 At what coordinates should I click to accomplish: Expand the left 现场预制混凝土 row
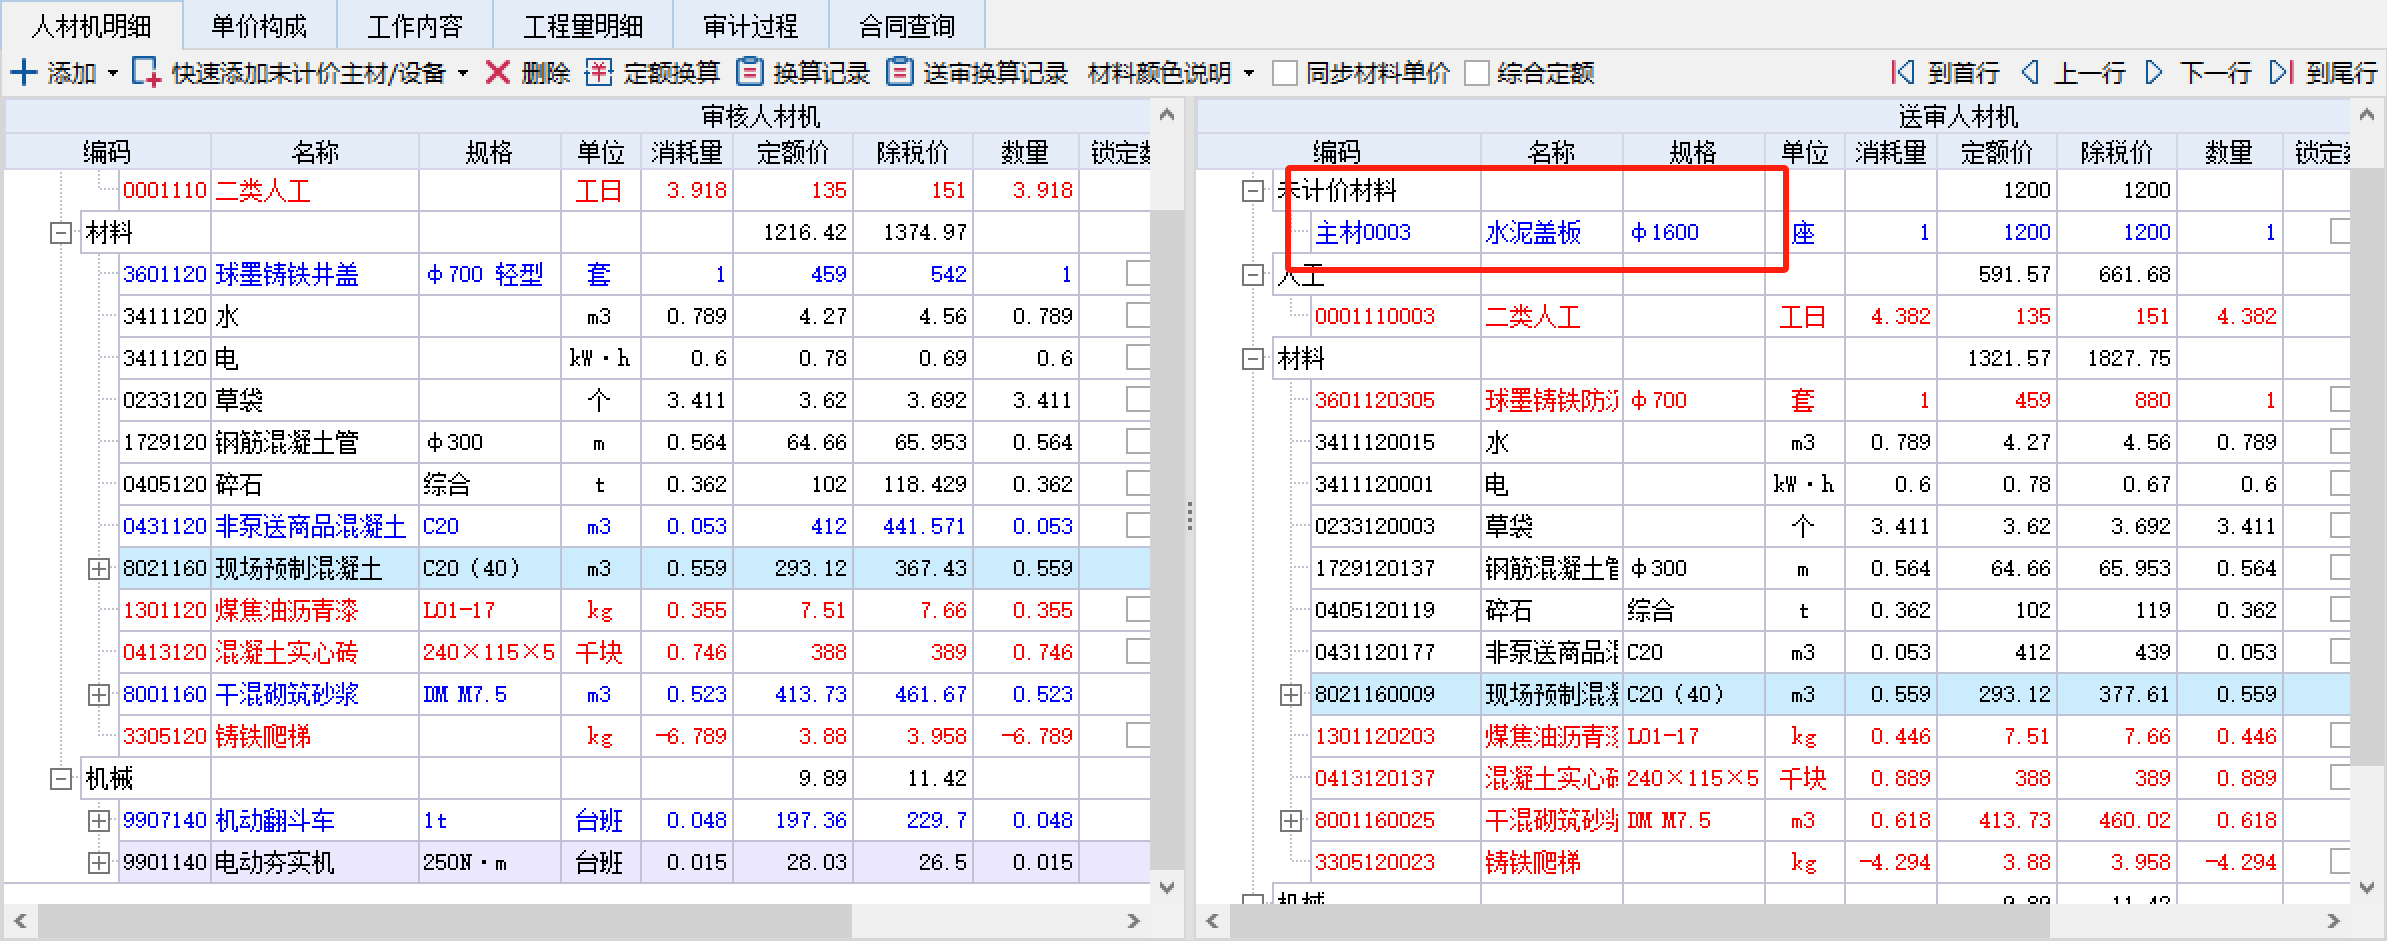coord(98,569)
